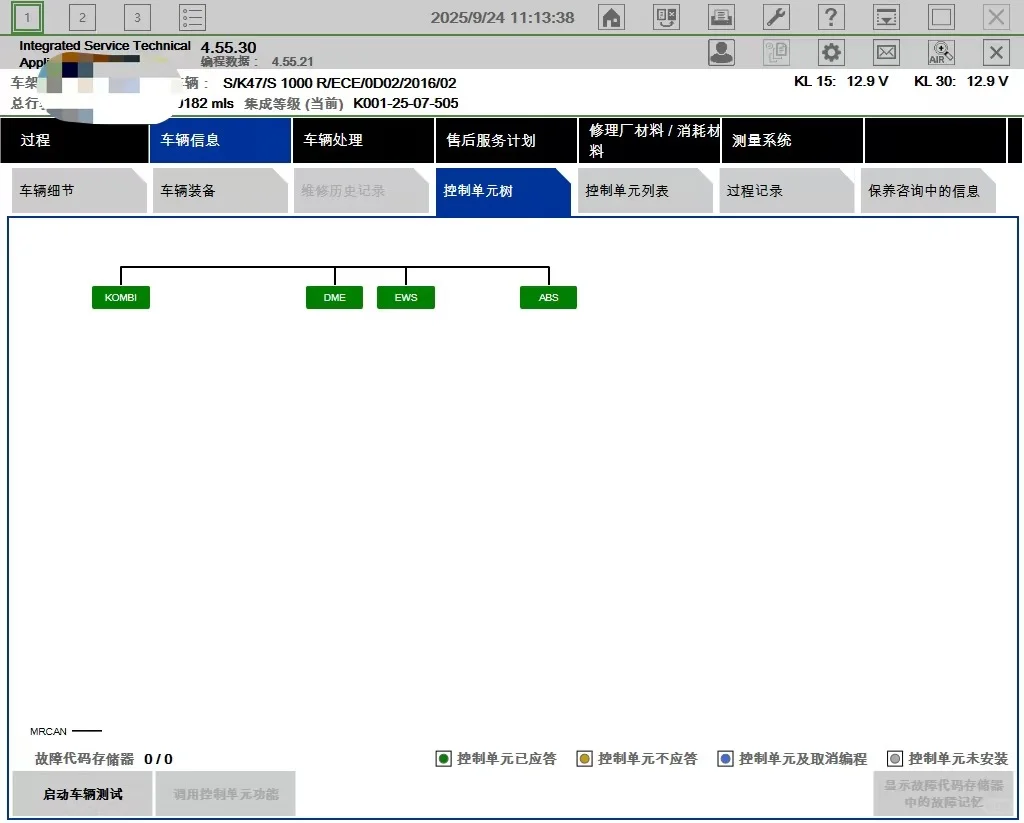Select the EWS control unit node
Screen dimensions: 1024x823
click(406, 297)
